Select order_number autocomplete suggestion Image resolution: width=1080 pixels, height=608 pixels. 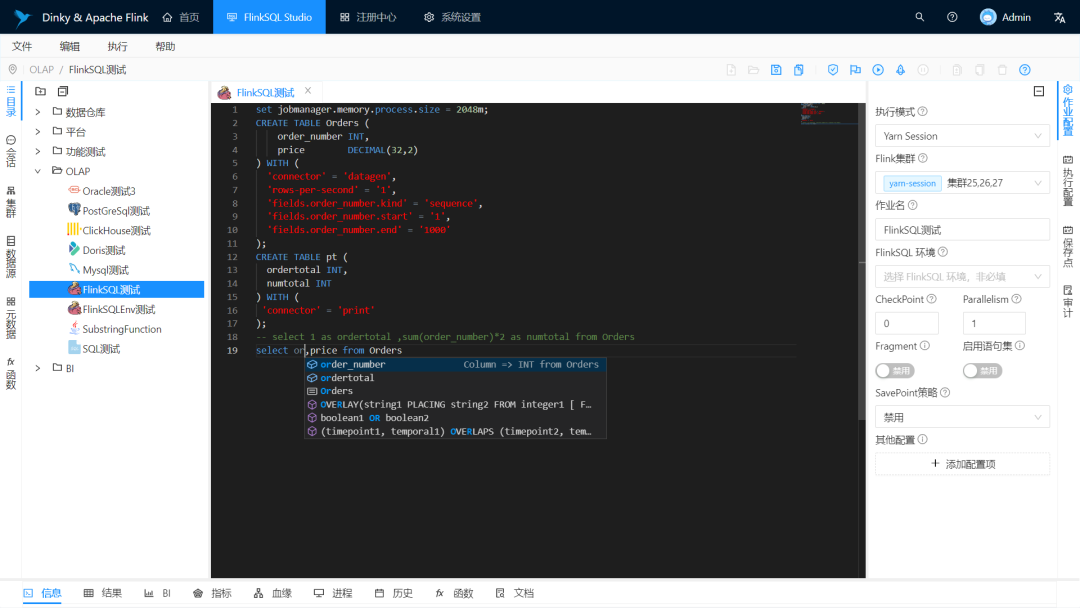455,364
